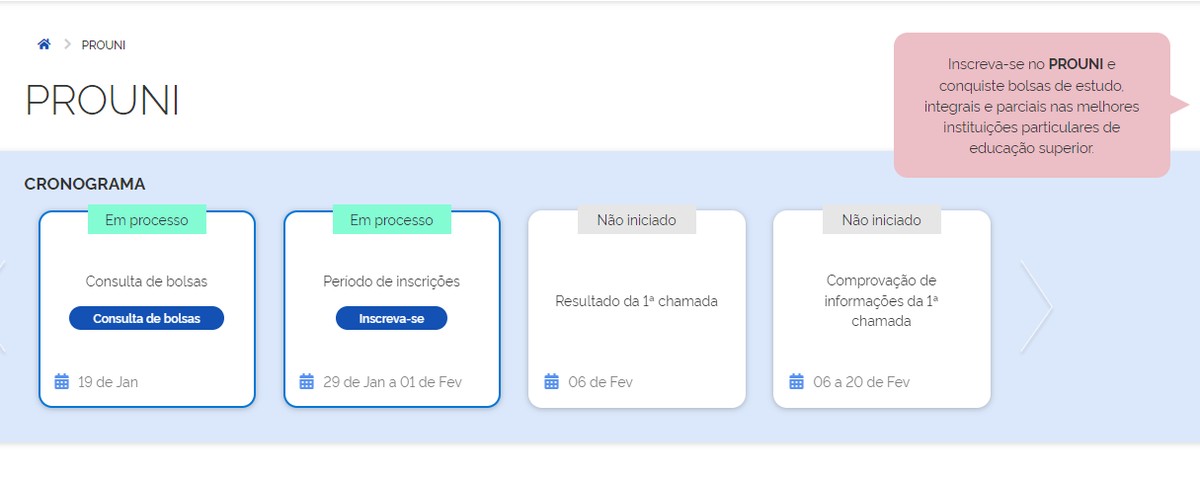1200x480 pixels.
Task: Advance the cronograma carousel with right arrow
Action: 1036,308
